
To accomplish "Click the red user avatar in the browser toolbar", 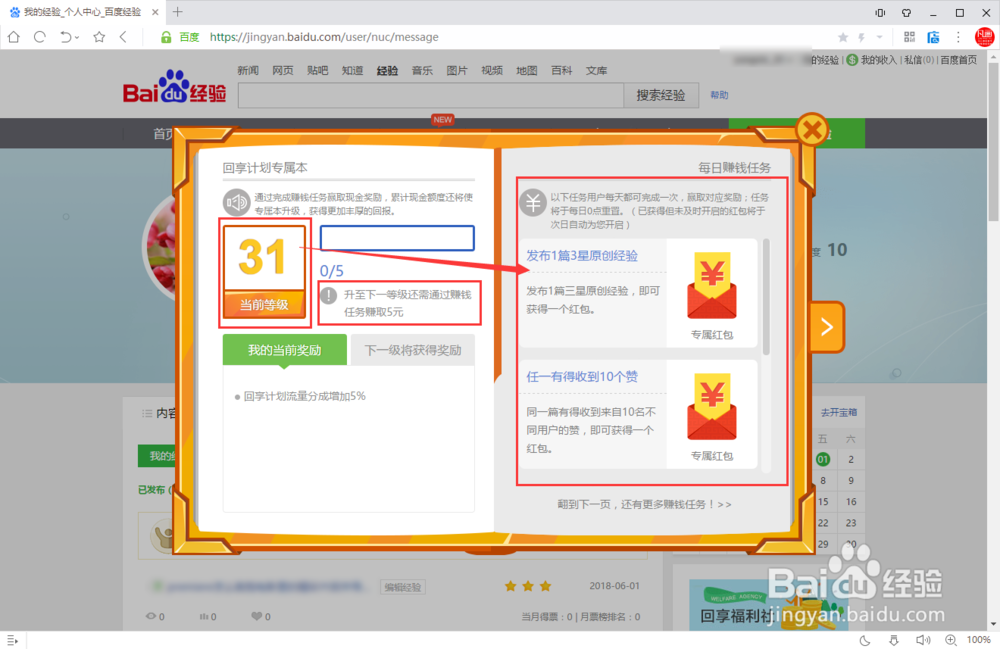I will tap(984, 37).
